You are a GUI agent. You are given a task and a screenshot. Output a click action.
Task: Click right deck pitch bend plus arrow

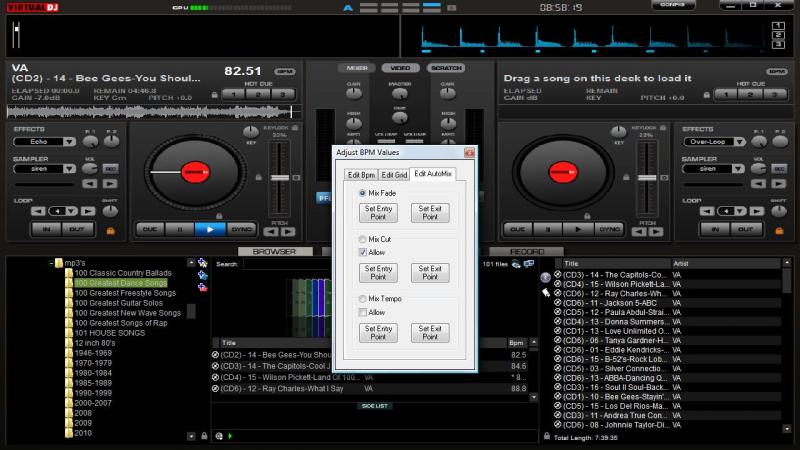pyautogui.click(x=656, y=232)
